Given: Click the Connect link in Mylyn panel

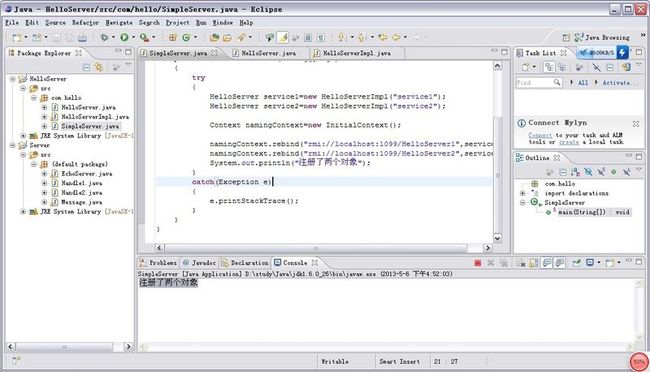Looking at the screenshot, I should pyautogui.click(x=540, y=135).
